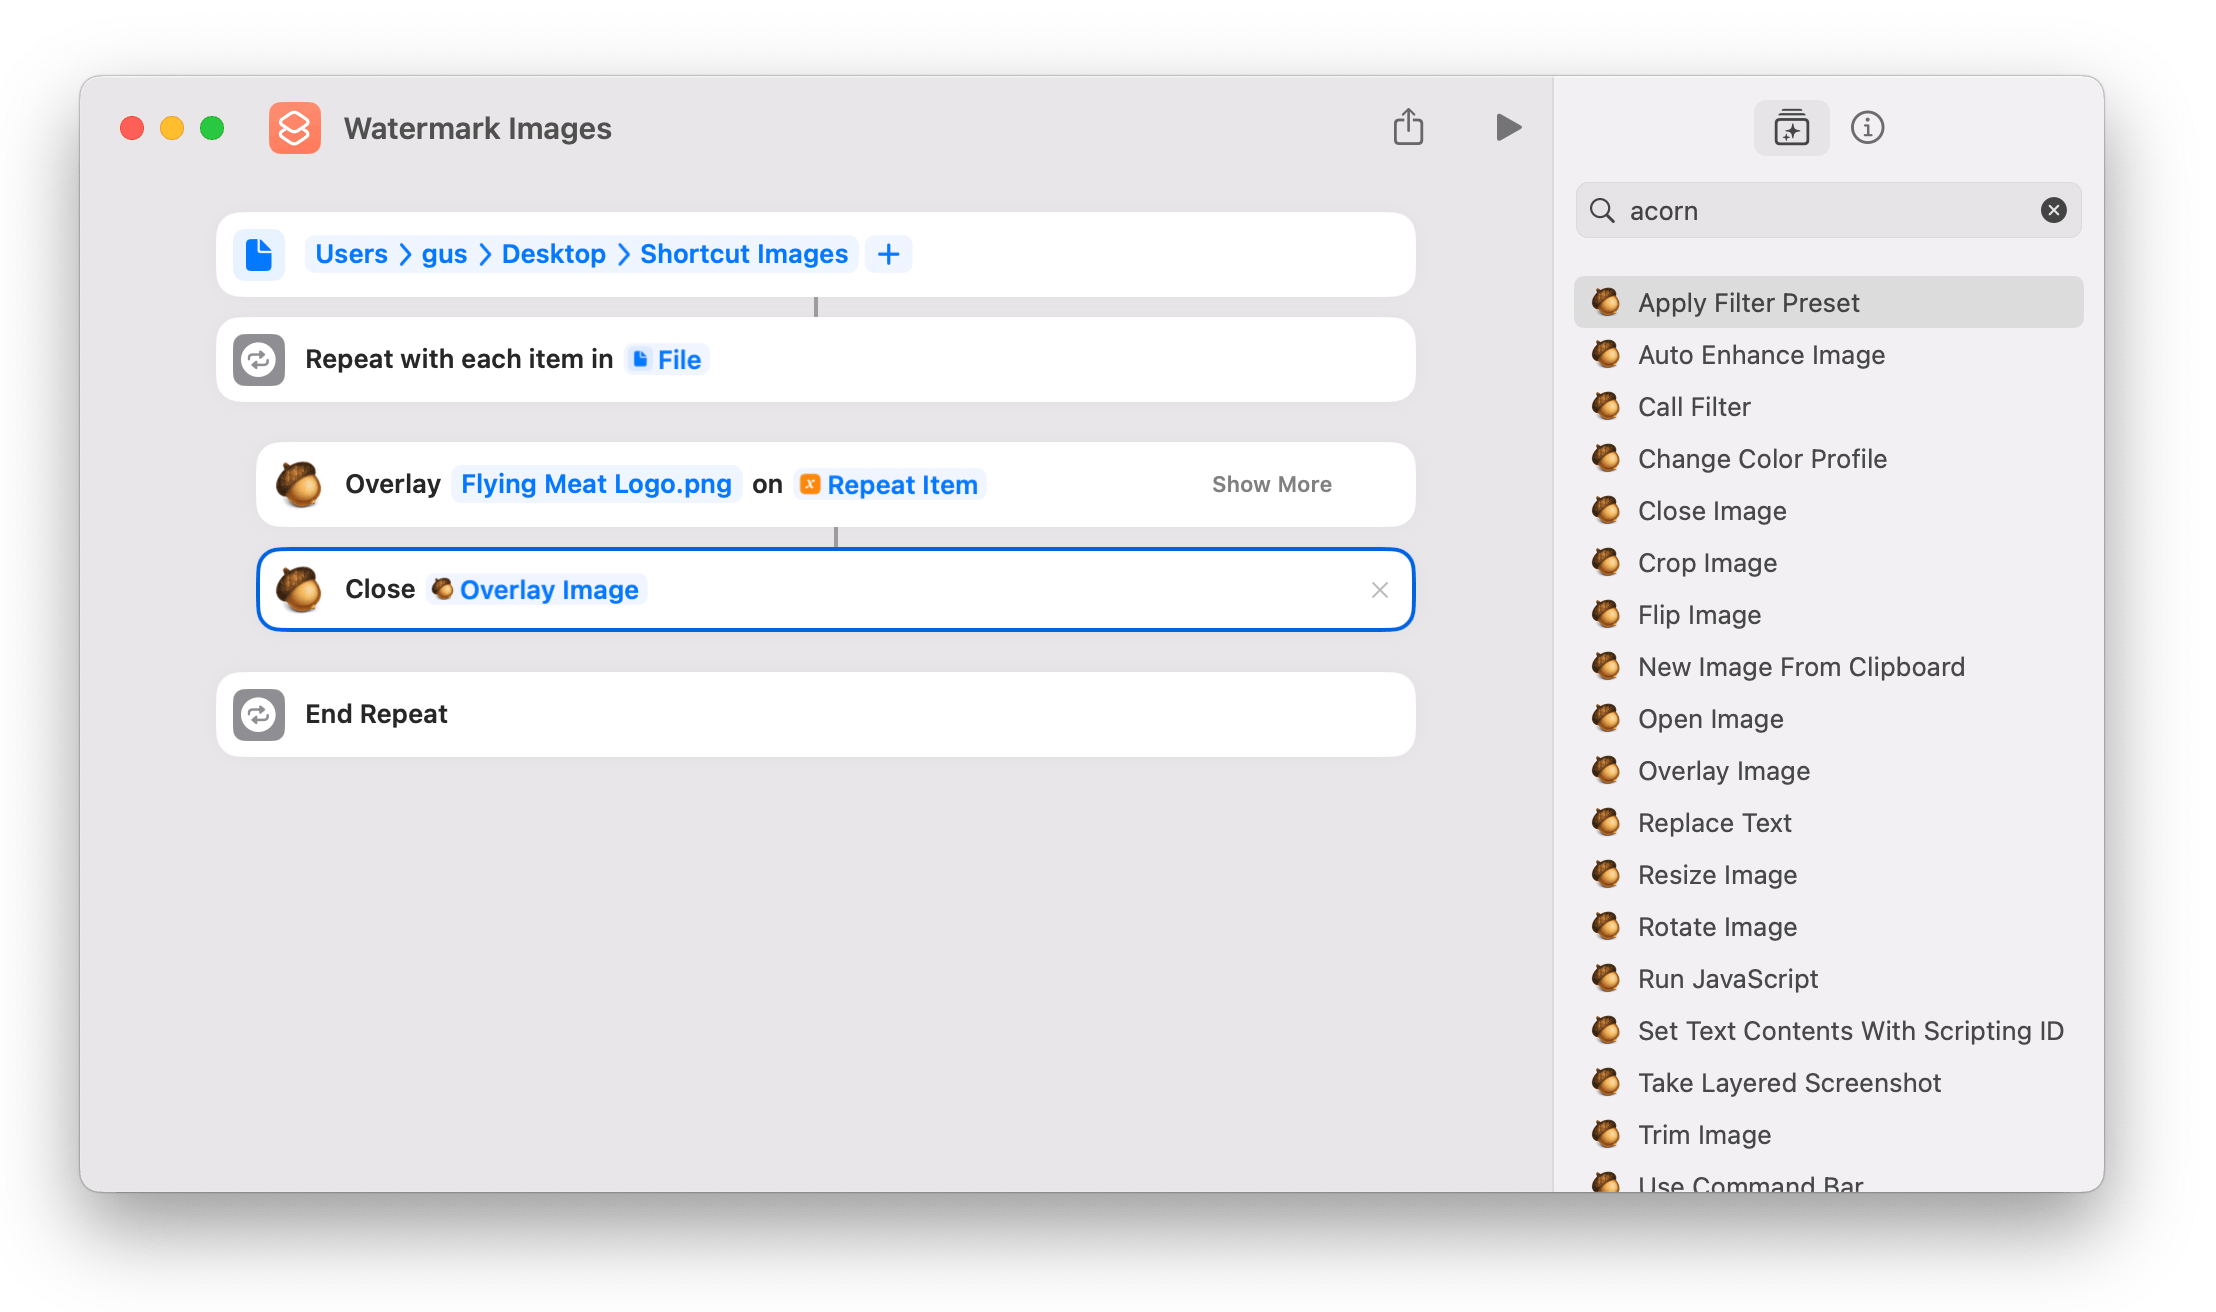Screen dimensions: 2216x1312
Task: Choose Apply Filter Preset from the list
Action: click(1748, 303)
